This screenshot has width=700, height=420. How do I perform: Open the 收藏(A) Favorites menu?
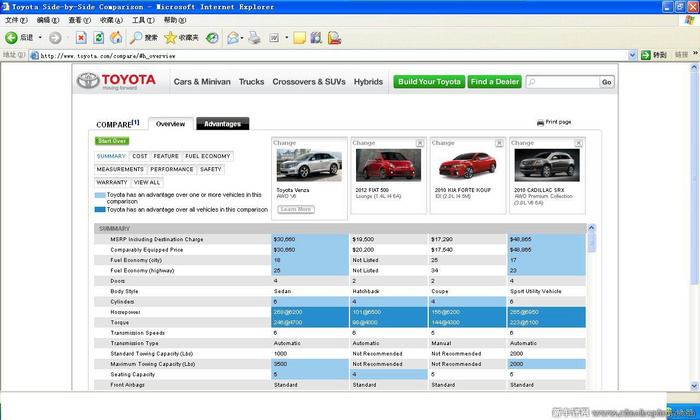(111, 20)
